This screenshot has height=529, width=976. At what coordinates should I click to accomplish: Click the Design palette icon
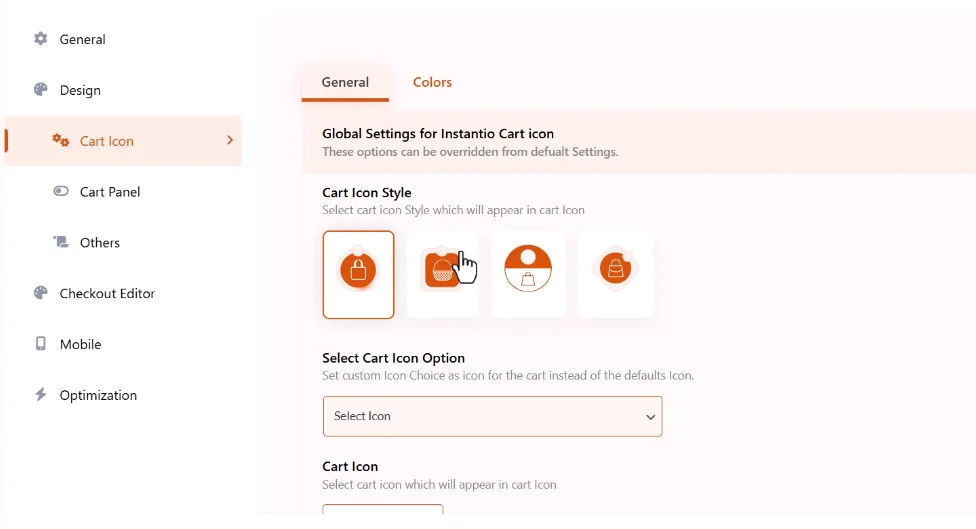[40, 90]
